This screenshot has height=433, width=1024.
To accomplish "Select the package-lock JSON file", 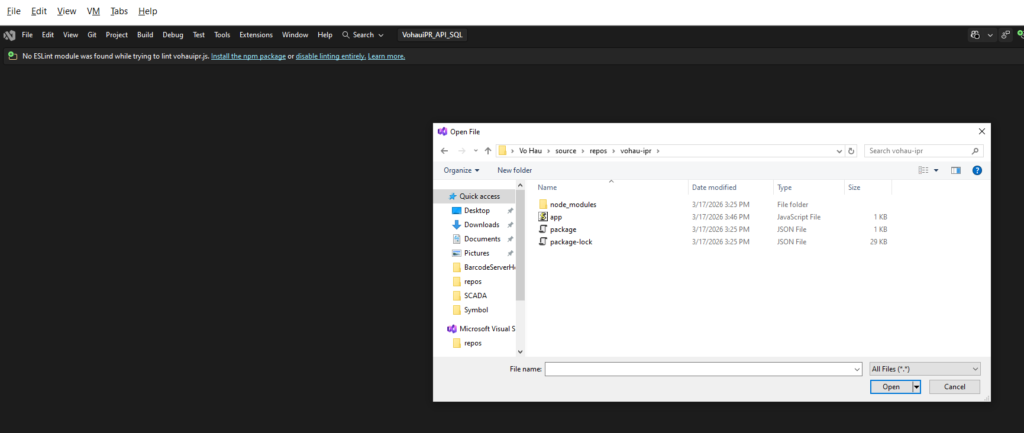I will 570,242.
